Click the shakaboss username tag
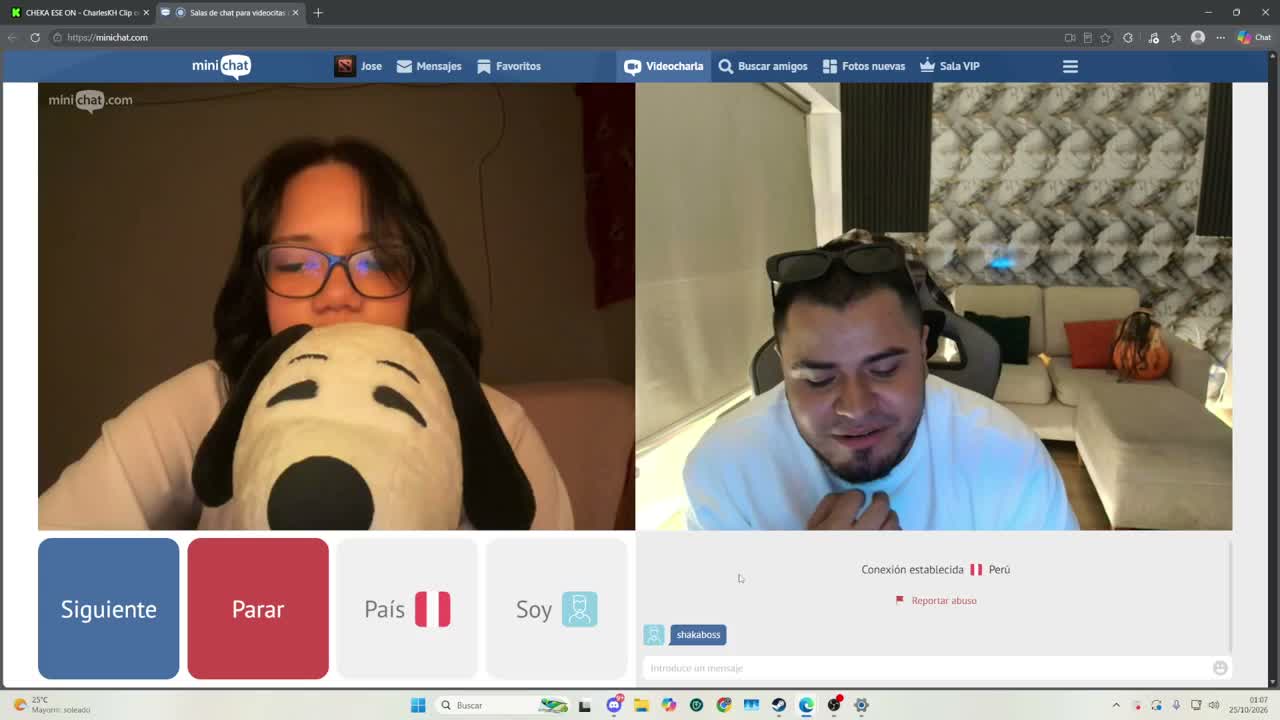The width and height of the screenshot is (1280, 720). (698, 635)
